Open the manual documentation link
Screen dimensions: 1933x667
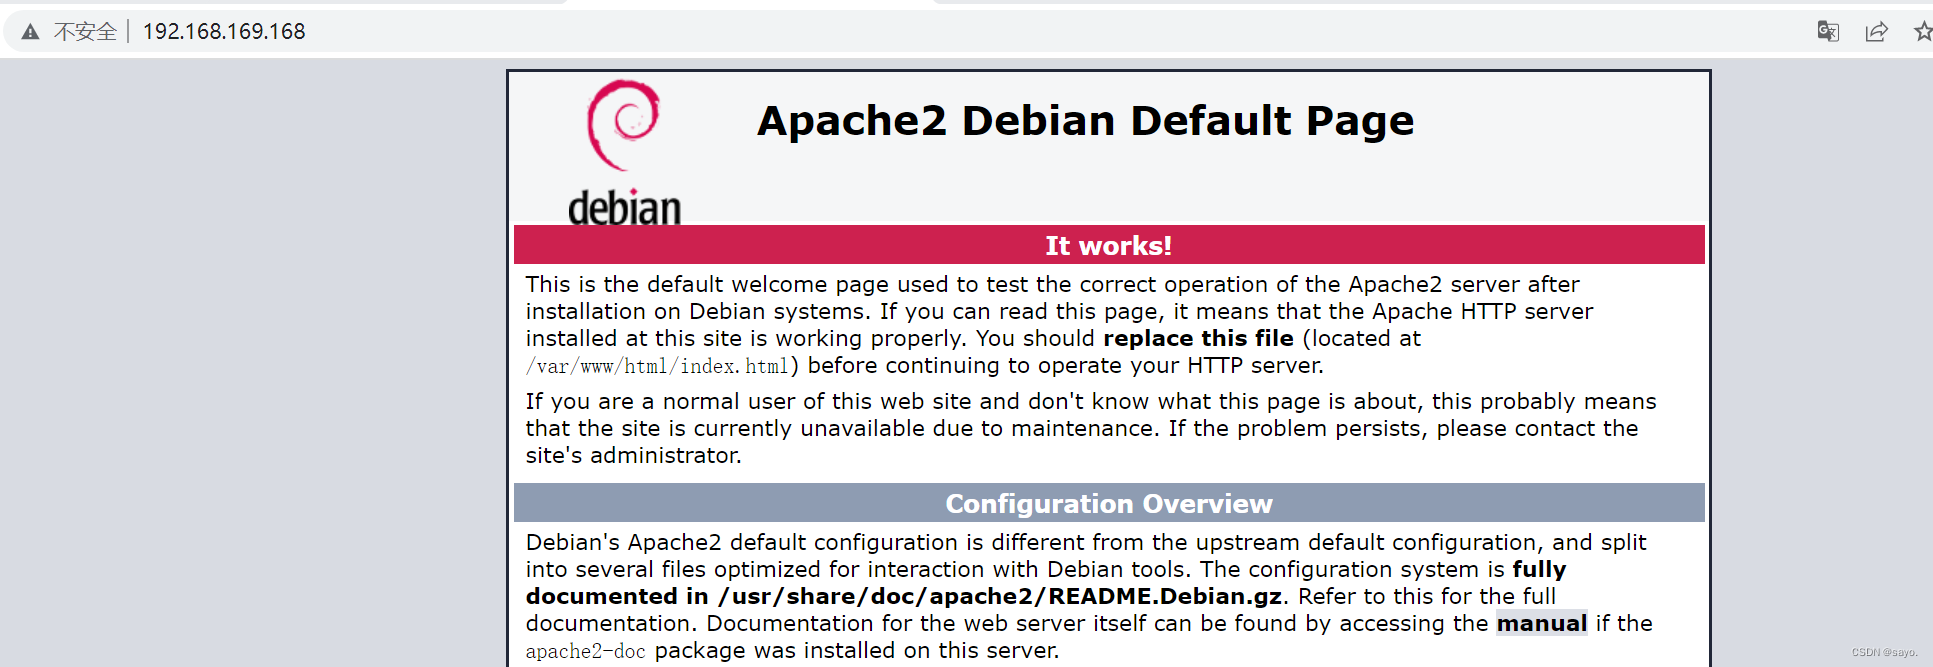[x=1541, y=623]
